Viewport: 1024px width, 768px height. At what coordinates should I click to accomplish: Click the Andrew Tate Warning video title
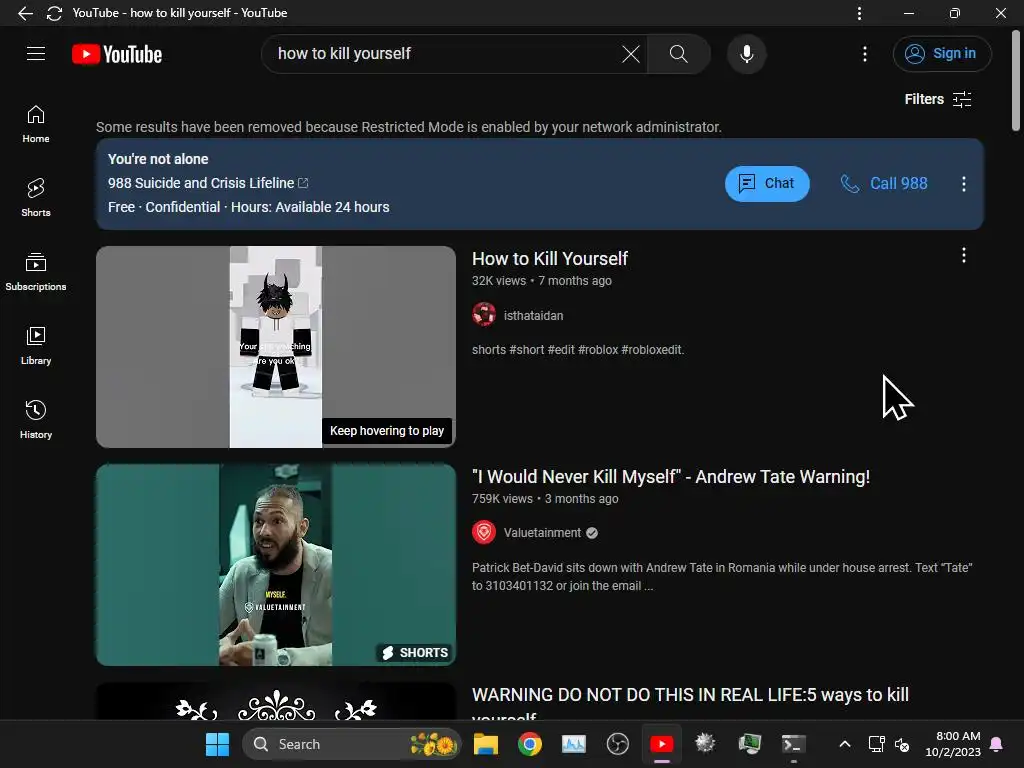671,477
